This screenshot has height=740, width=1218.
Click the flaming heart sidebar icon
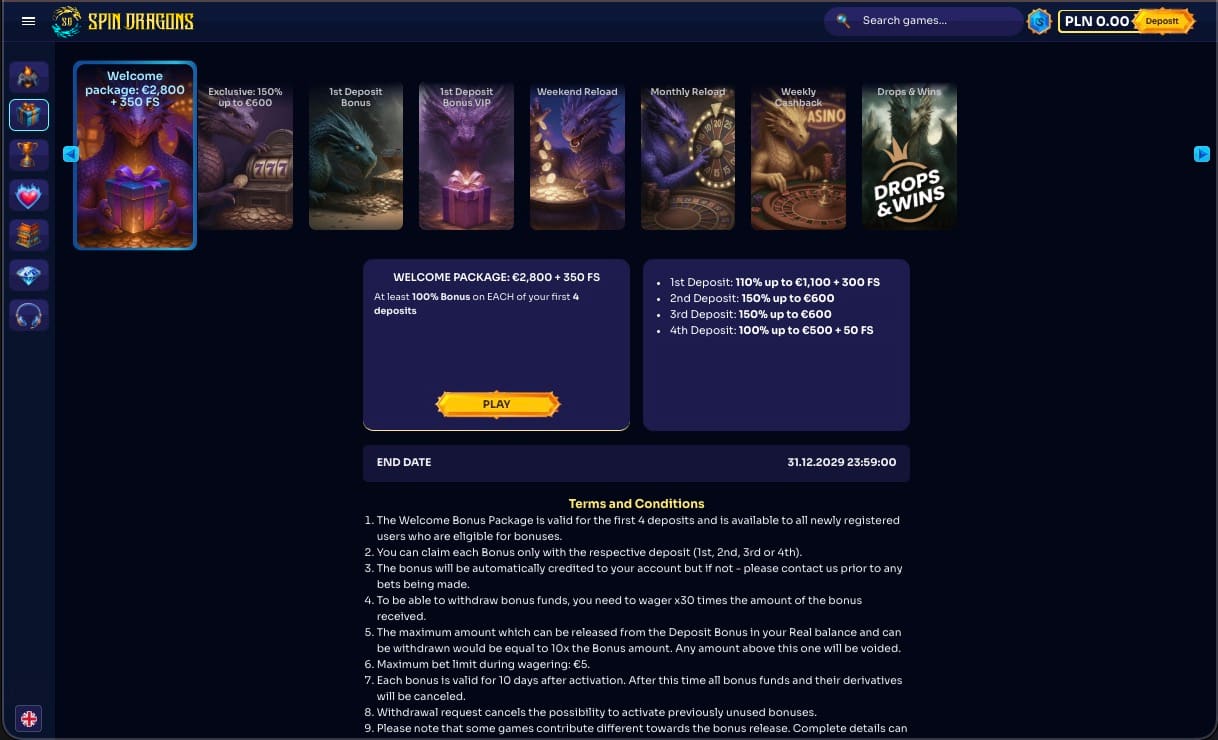tap(29, 195)
